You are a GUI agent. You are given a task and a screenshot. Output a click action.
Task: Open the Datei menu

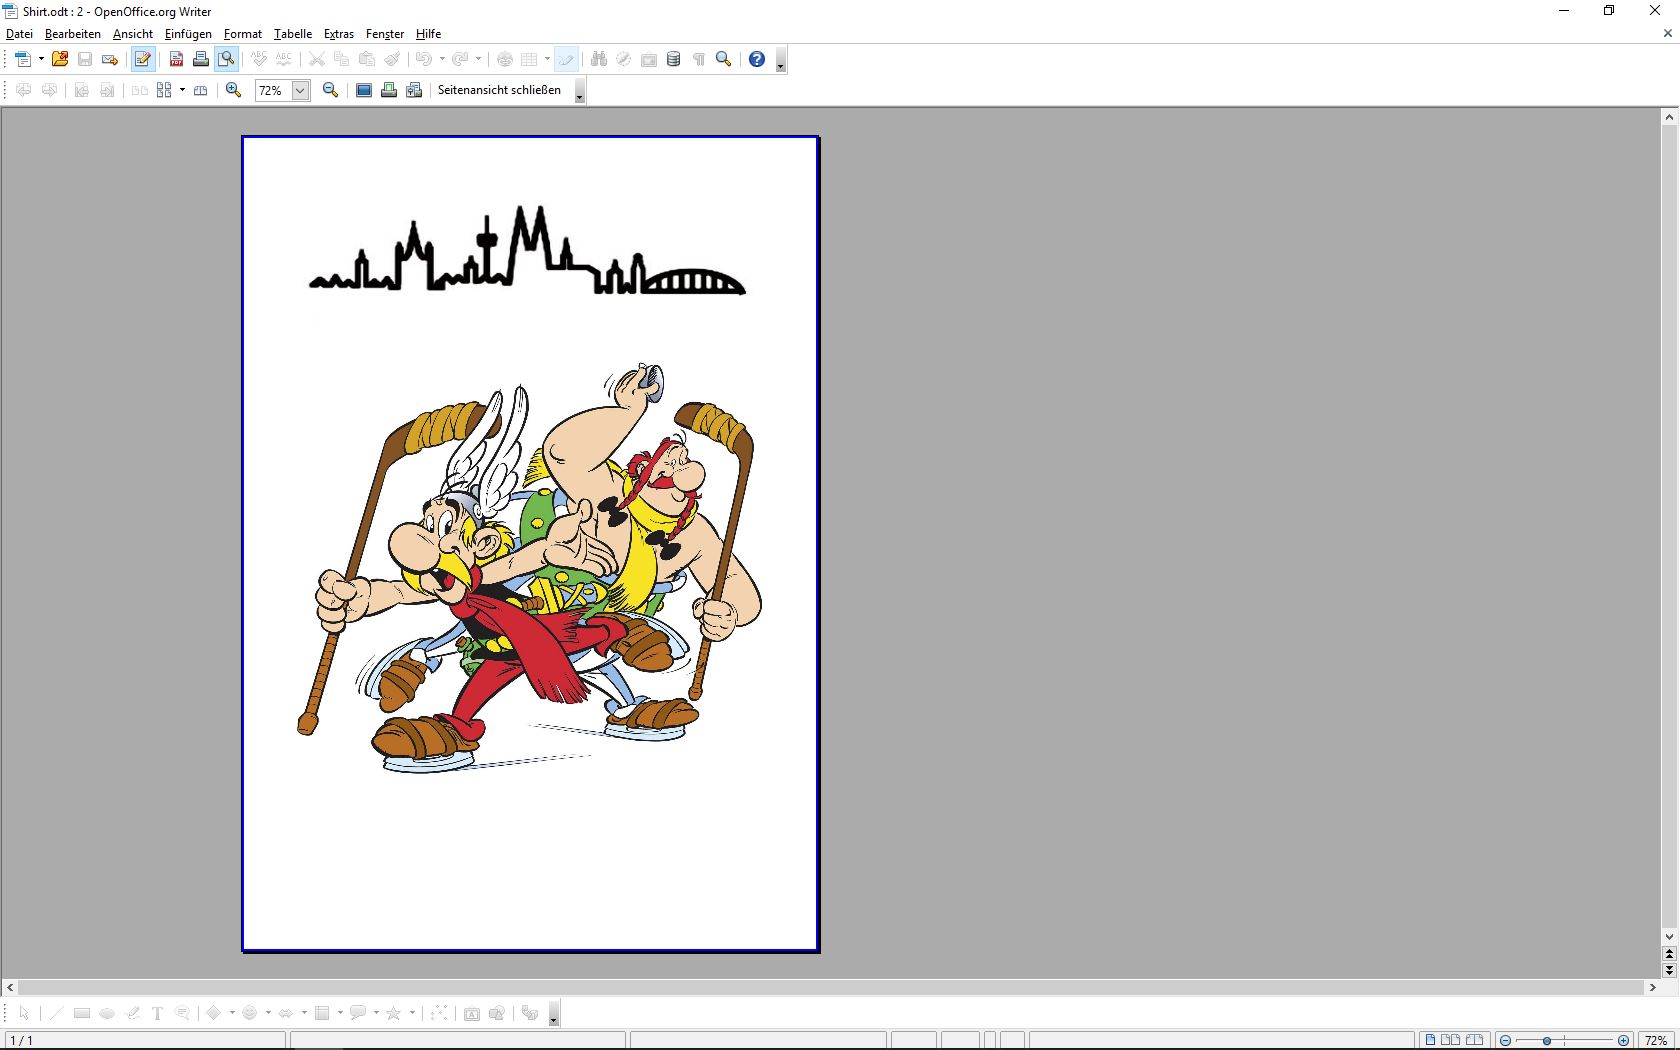tap(19, 34)
